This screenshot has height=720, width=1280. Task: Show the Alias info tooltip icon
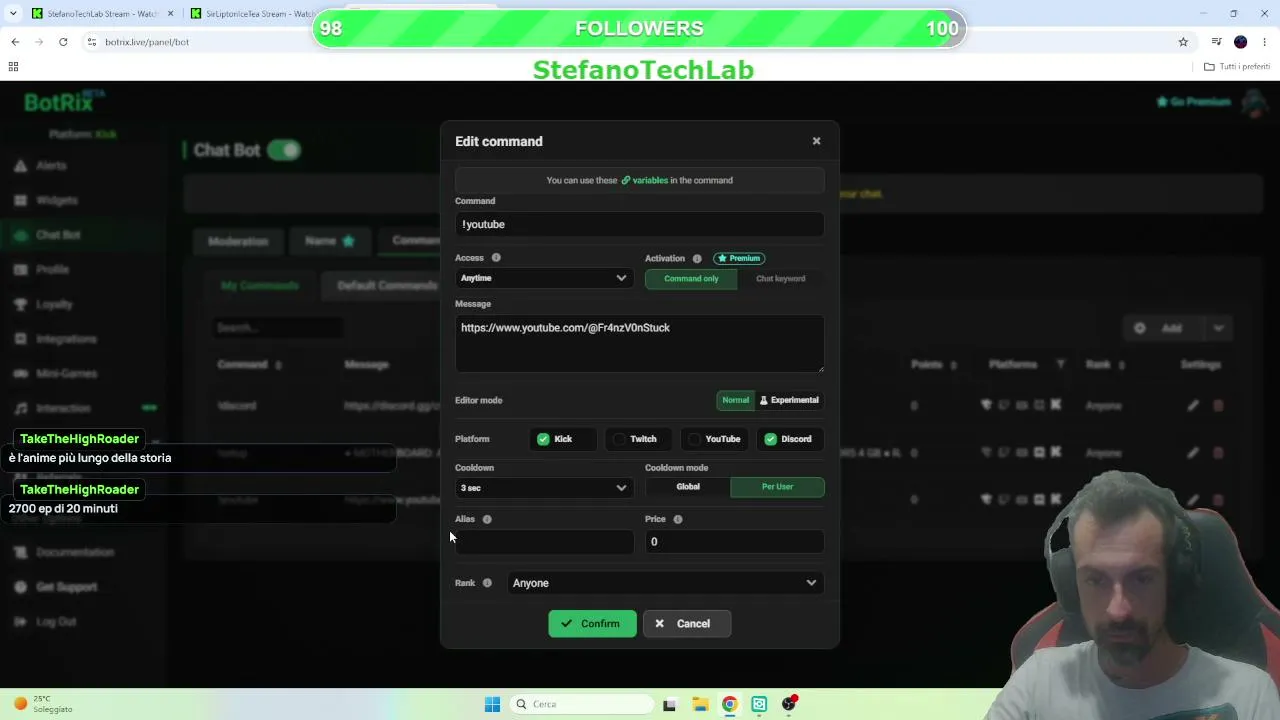pos(487,519)
